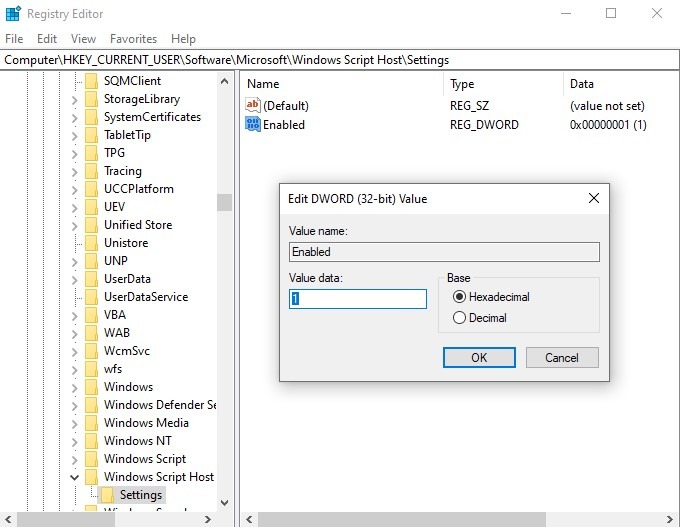Click the Registry Editor app icon in title bar

(x=13, y=13)
